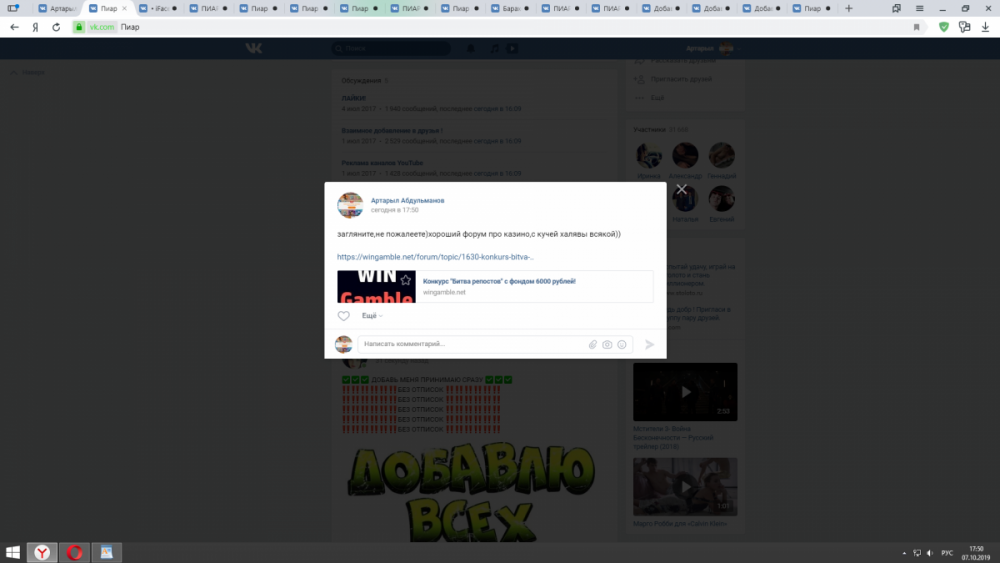Open the tab manager icon beside the menu
This screenshot has width=1000, height=563.
[896, 8]
